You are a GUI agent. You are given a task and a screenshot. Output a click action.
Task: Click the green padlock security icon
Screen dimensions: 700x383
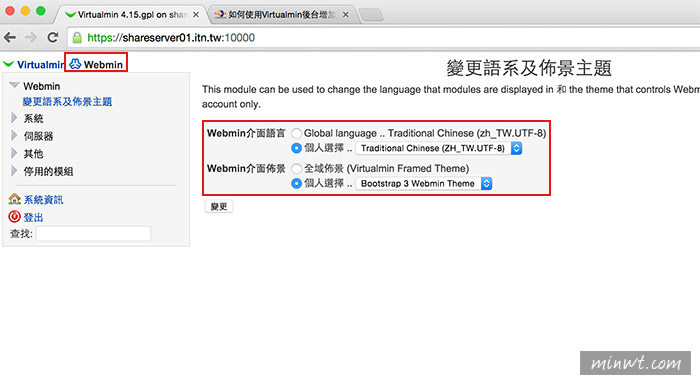(x=77, y=38)
